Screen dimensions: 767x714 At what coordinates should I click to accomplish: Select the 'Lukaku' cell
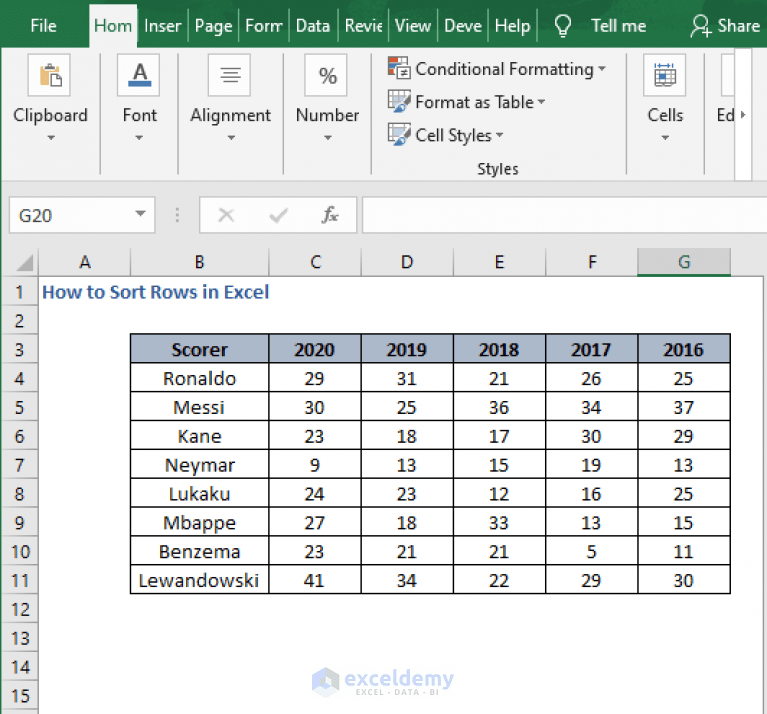click(200, 493)
